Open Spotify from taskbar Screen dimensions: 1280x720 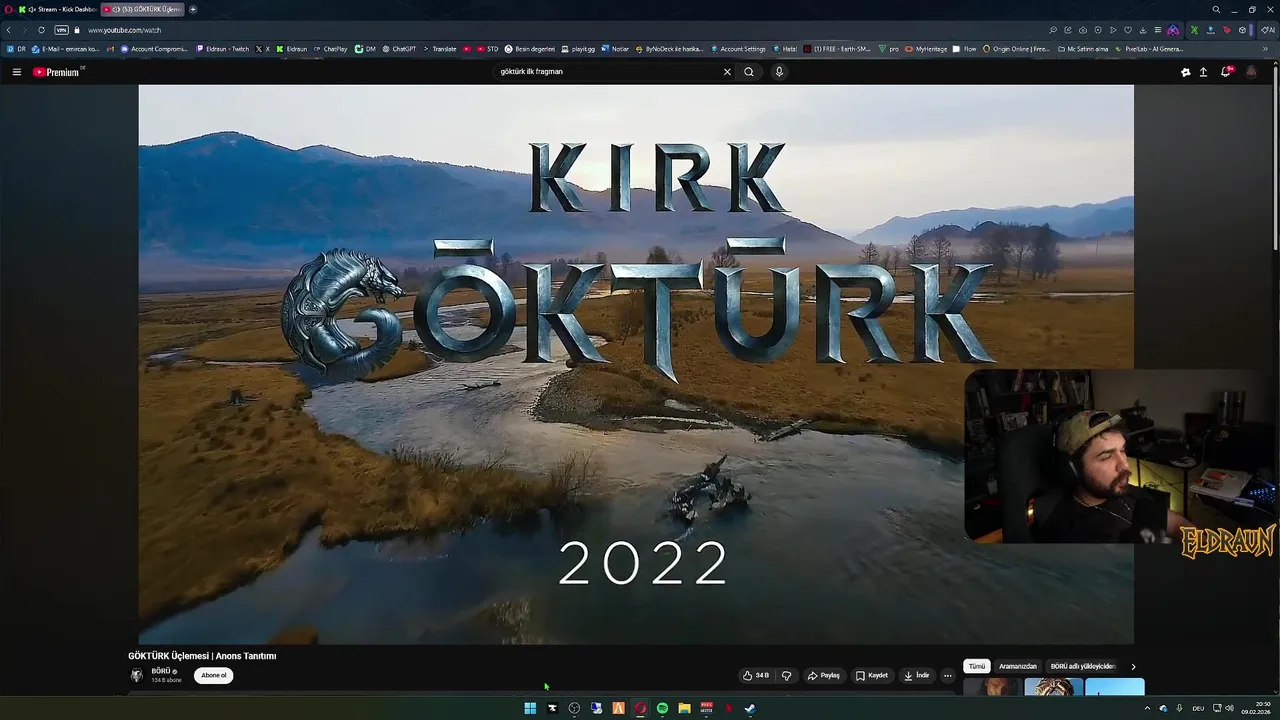(x=662, y=708)
